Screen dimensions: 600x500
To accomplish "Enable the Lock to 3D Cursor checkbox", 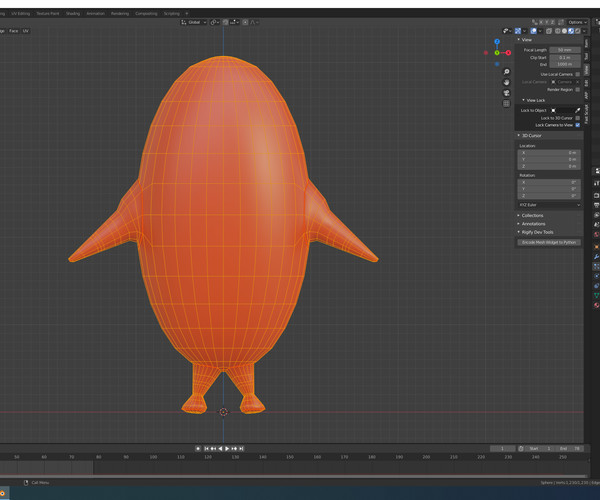I will (577, 118).
